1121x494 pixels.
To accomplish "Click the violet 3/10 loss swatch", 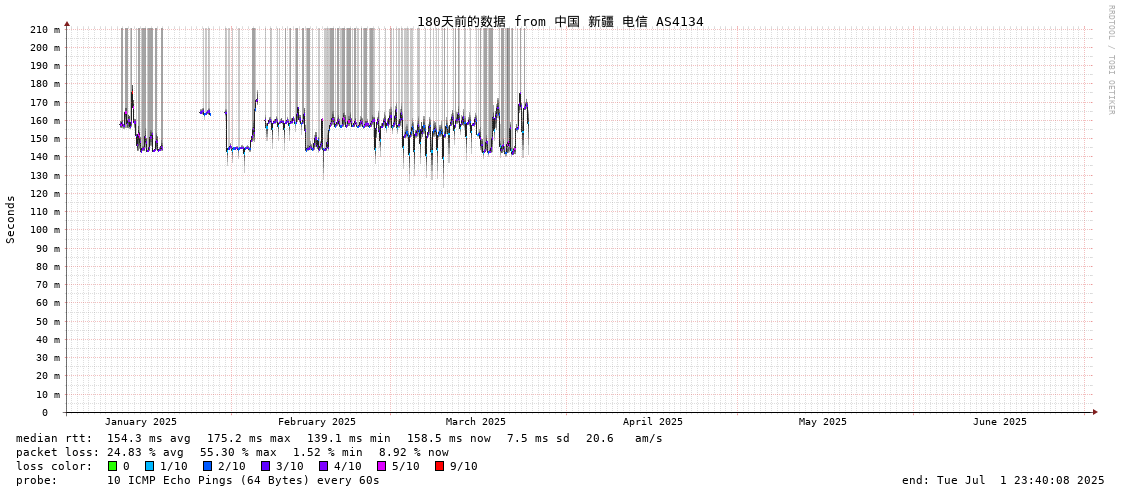I will click(265, 466).
